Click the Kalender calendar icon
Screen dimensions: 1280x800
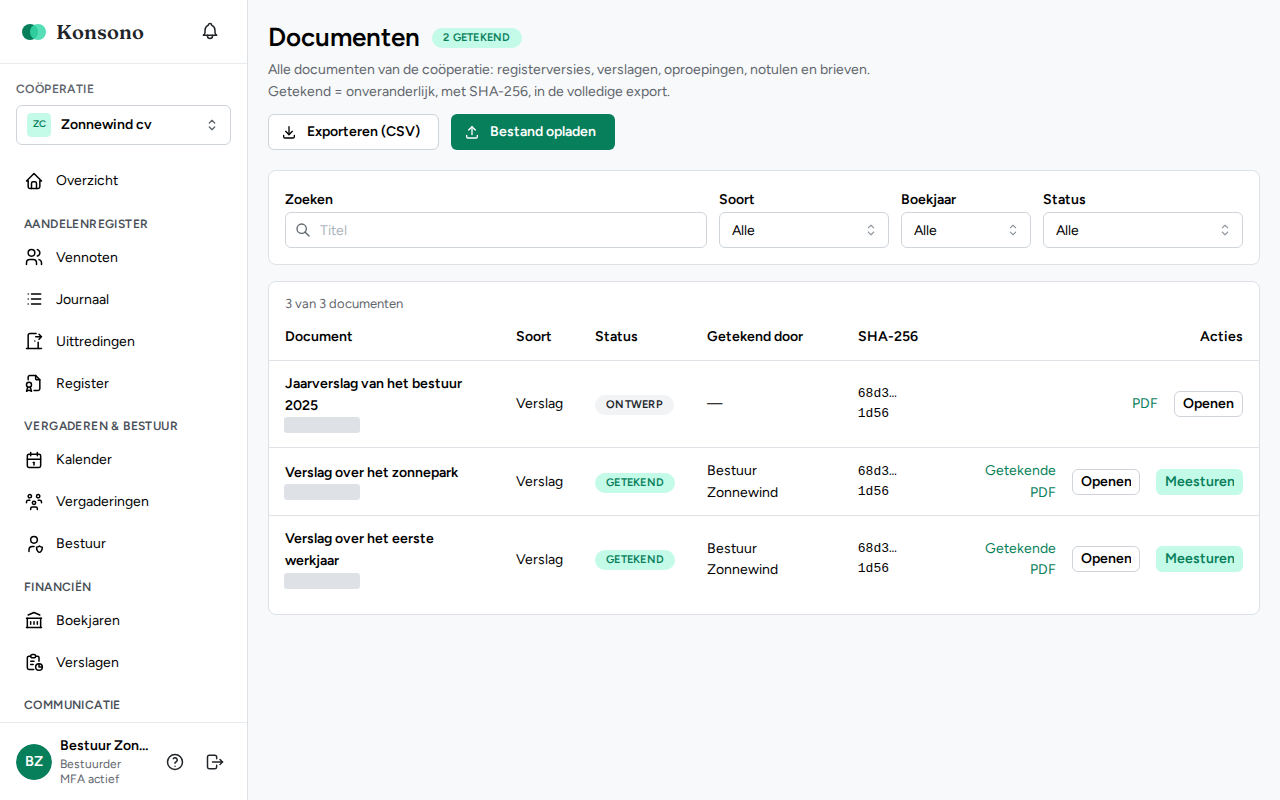(x=34, y=460)
